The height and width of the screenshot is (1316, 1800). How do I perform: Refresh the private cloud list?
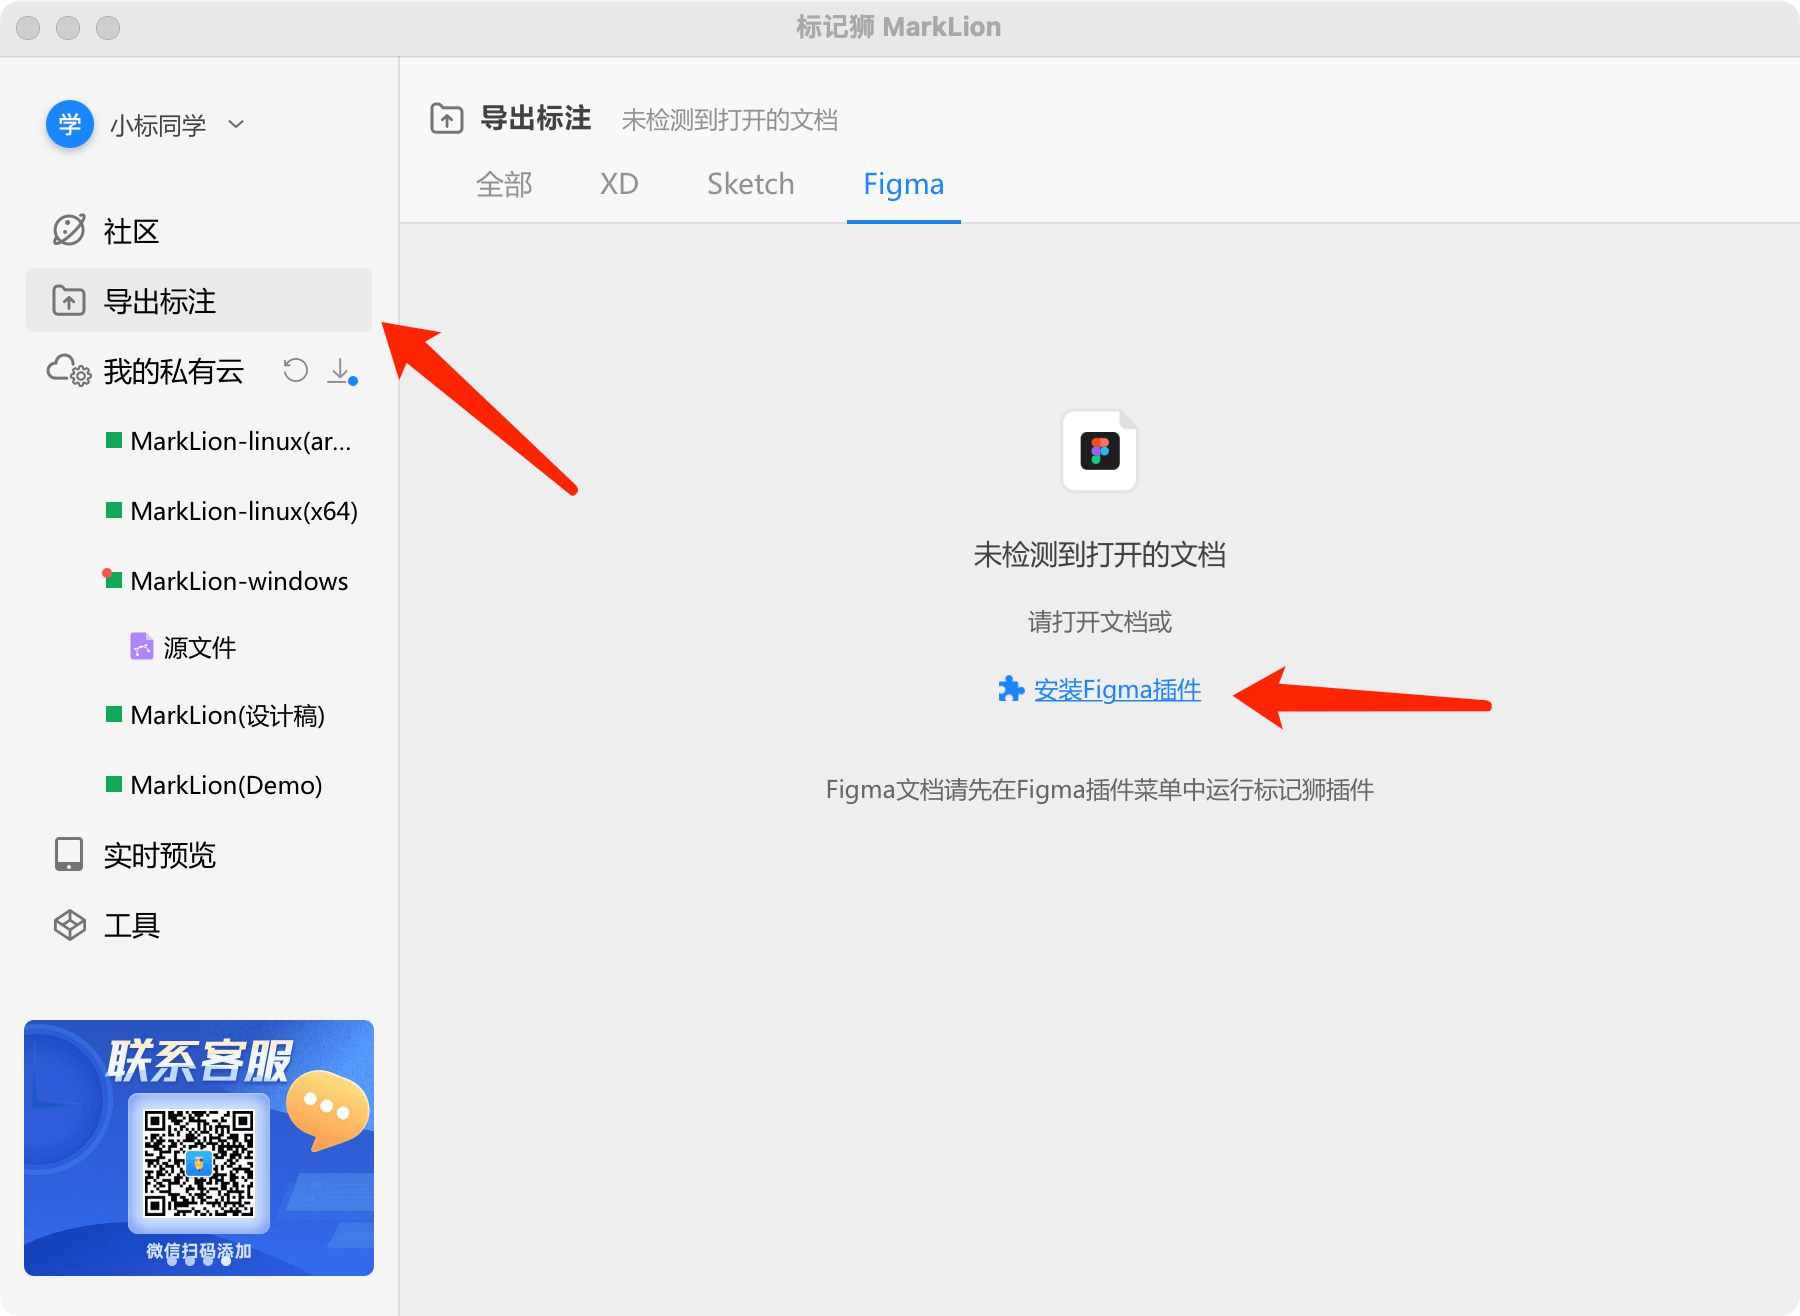coord(295,371)
